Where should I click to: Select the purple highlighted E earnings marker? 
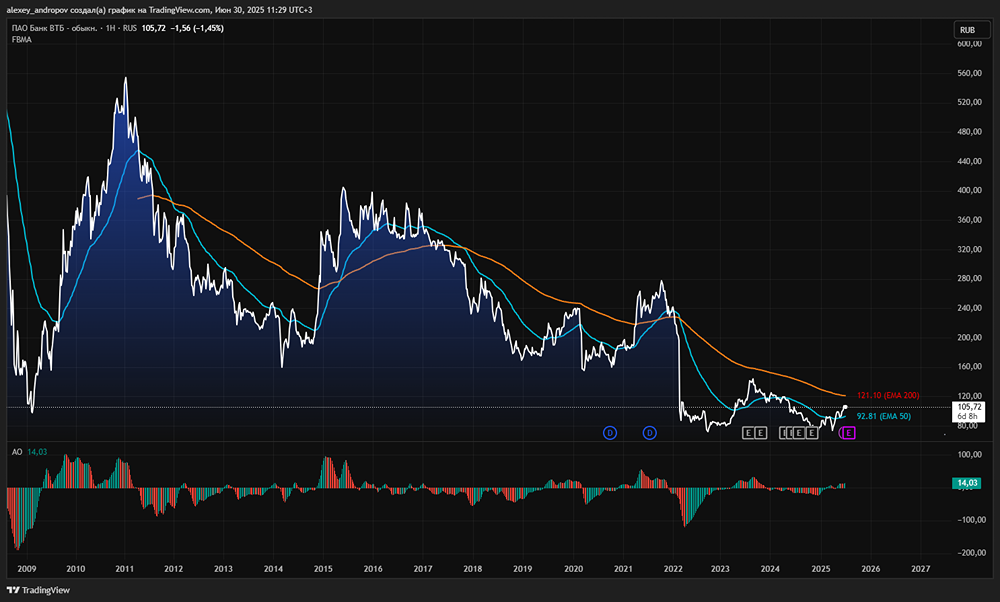[849, 432]
